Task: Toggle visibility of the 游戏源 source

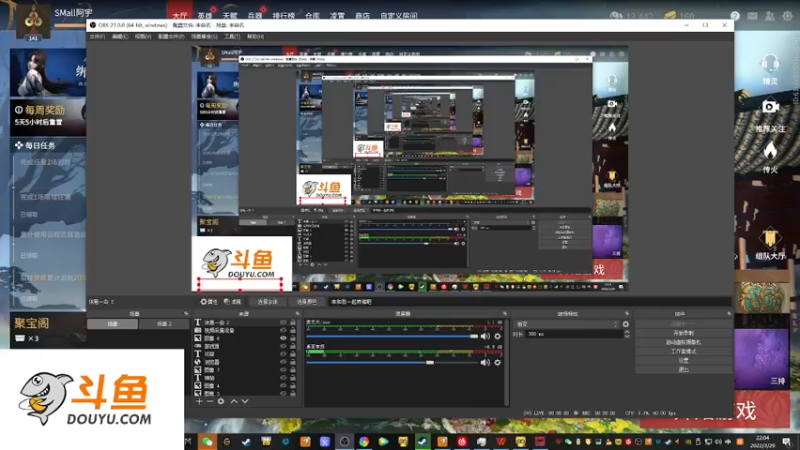Action: (283, 346)
